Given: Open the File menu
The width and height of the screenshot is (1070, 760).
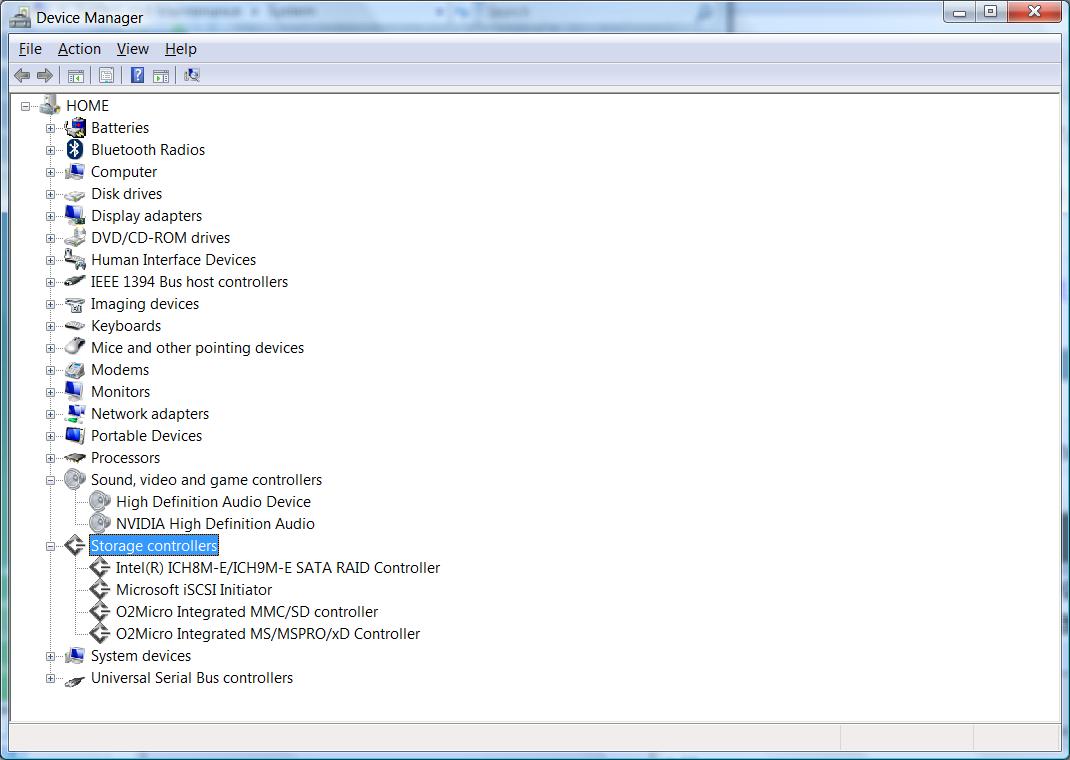Looking at the screenshot, I should (30, 49).
